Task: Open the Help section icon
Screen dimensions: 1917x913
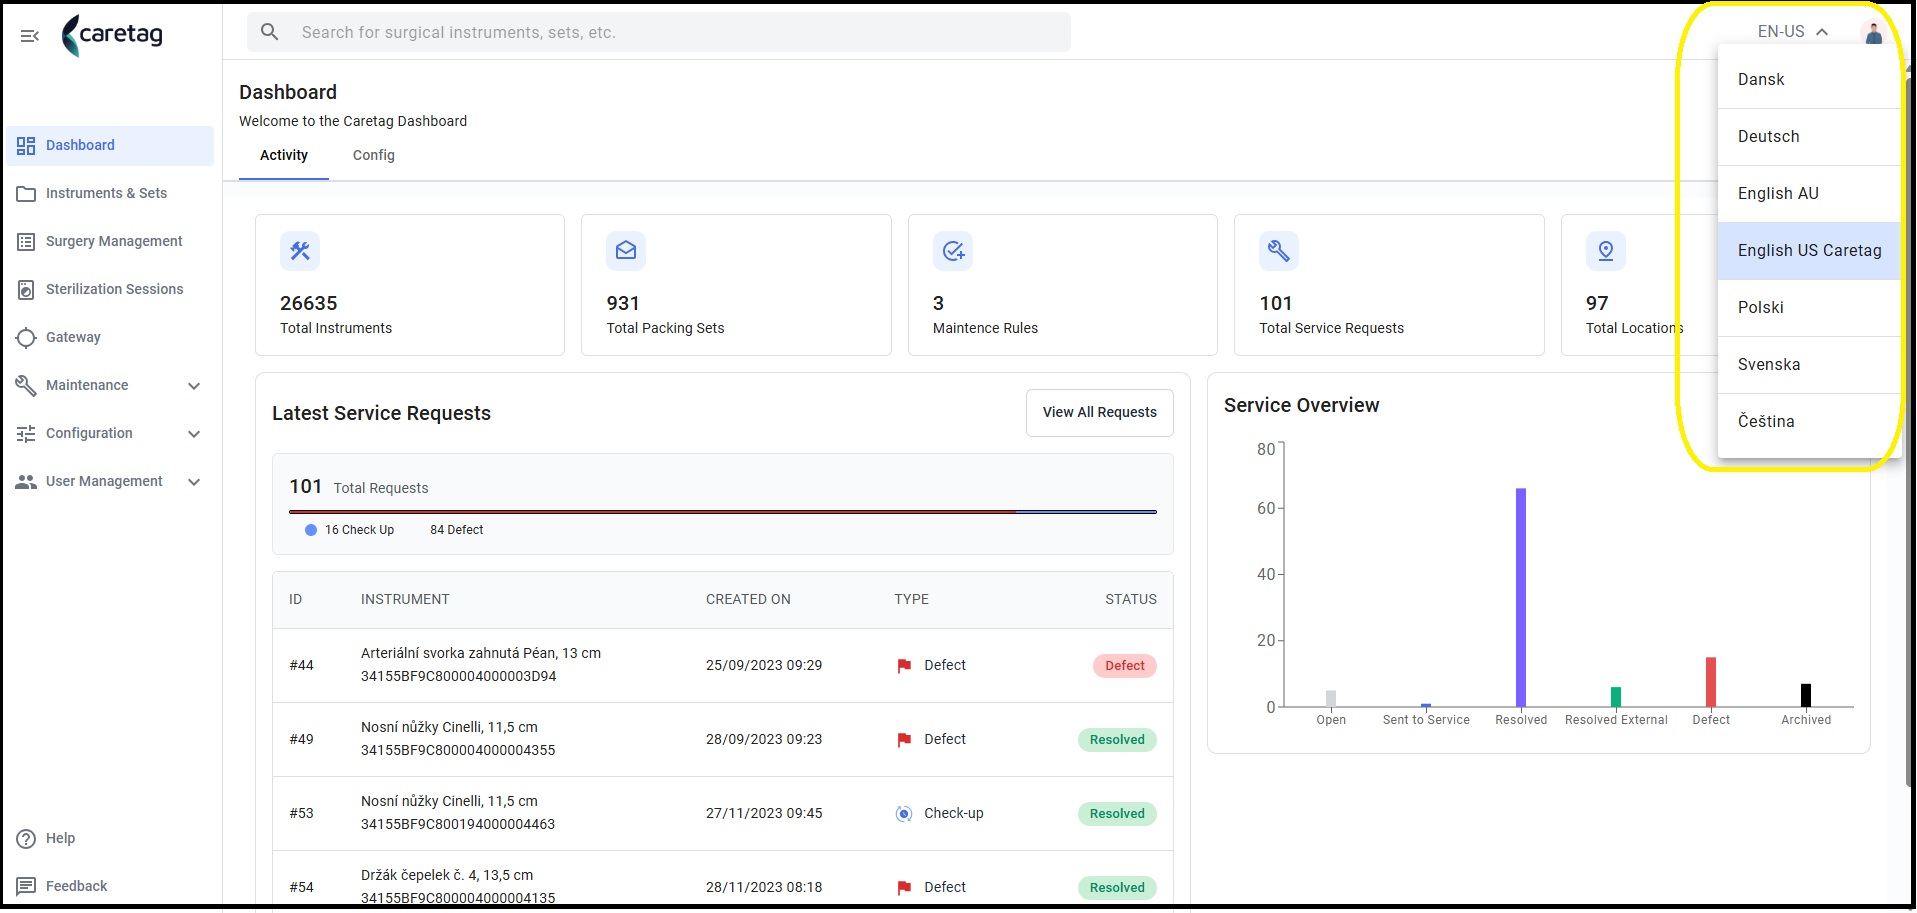Action: pyautogui.click(x=26, y=839)
